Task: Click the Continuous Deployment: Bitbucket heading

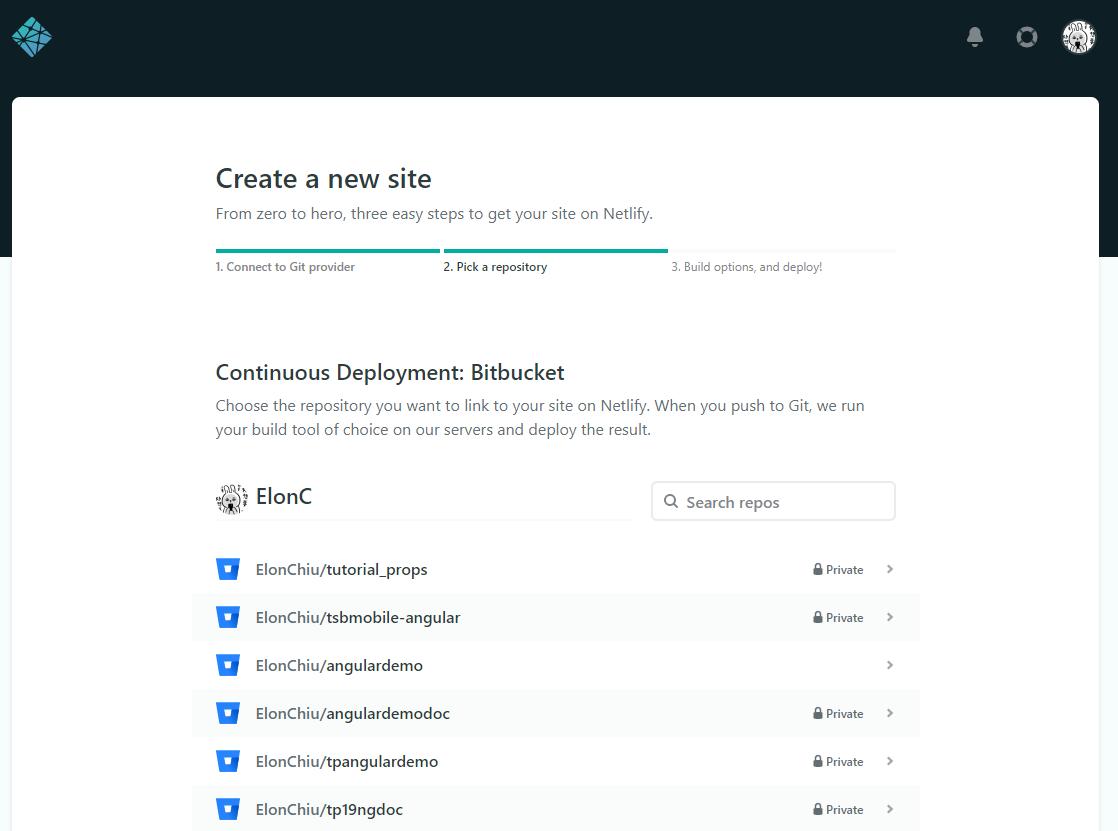Action: click(390, 372)
